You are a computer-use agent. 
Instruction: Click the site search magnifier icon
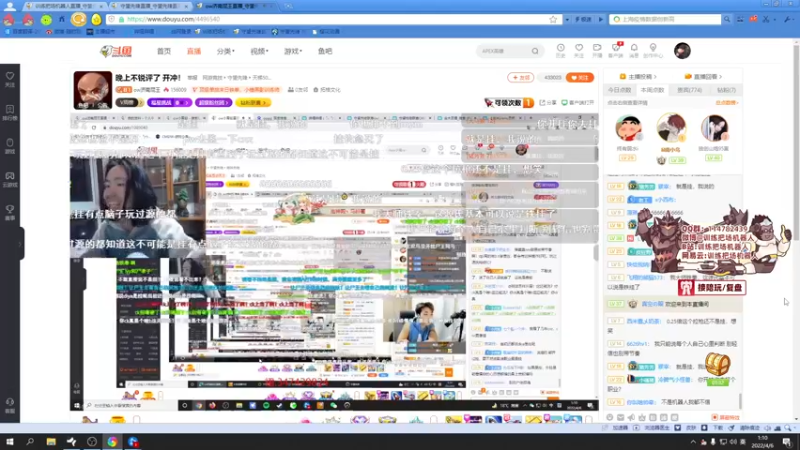coord(535,51)
